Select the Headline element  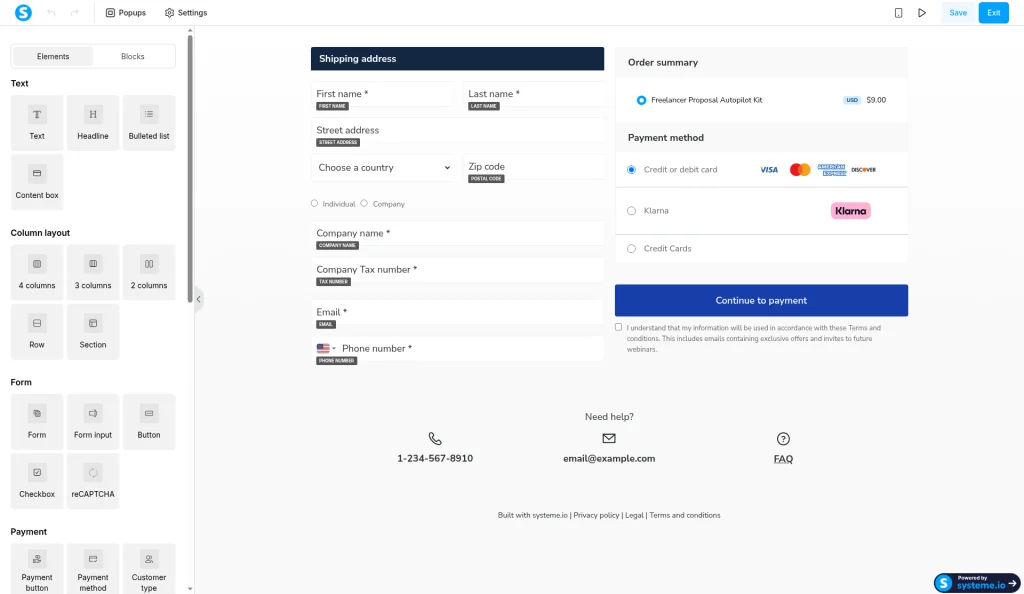93,123
